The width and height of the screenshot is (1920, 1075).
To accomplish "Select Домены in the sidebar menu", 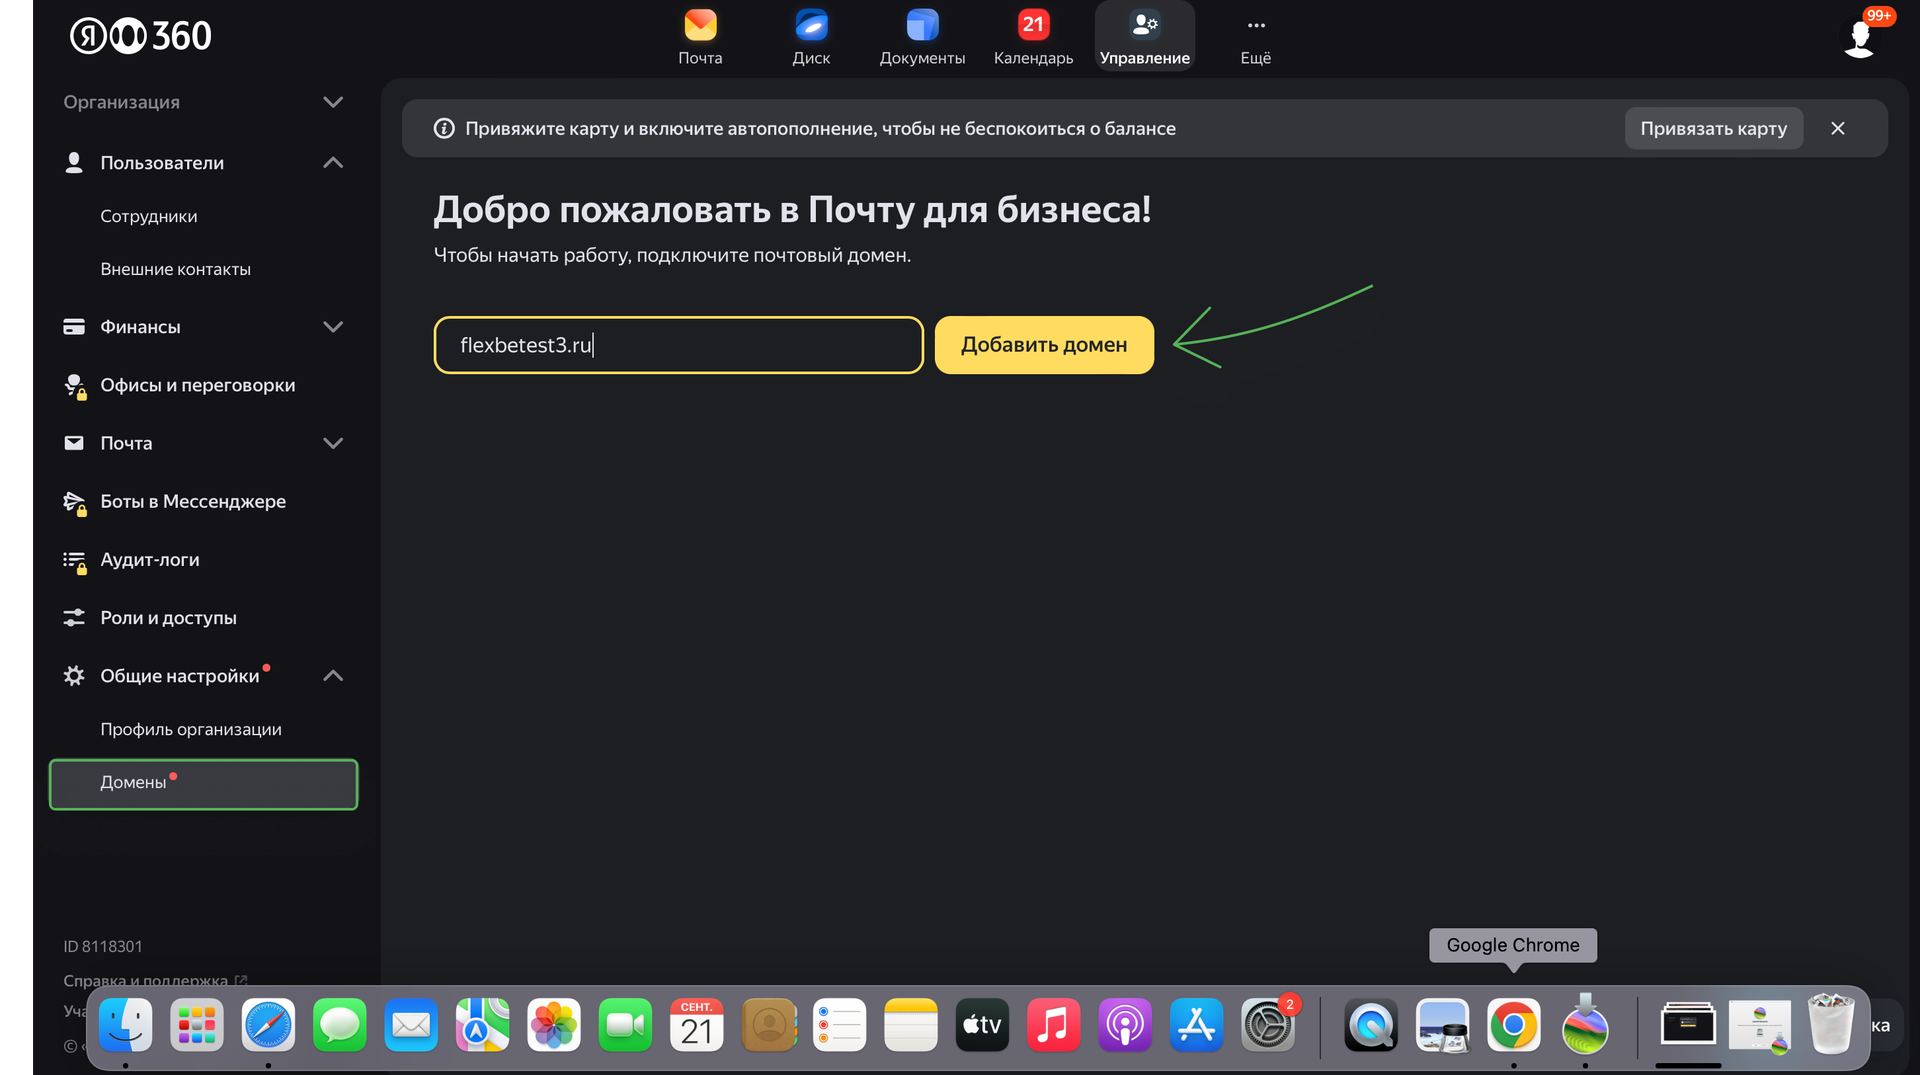I will (x=133, y=782).
